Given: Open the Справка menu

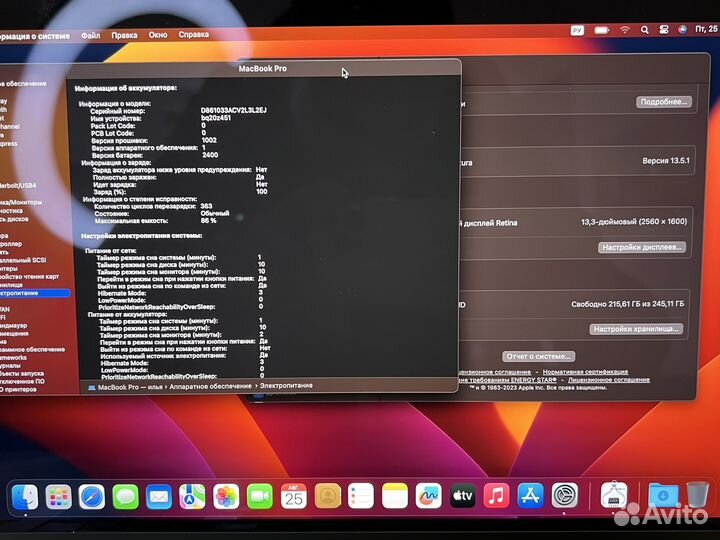Looking at the screenshot, I should [194, 34].
